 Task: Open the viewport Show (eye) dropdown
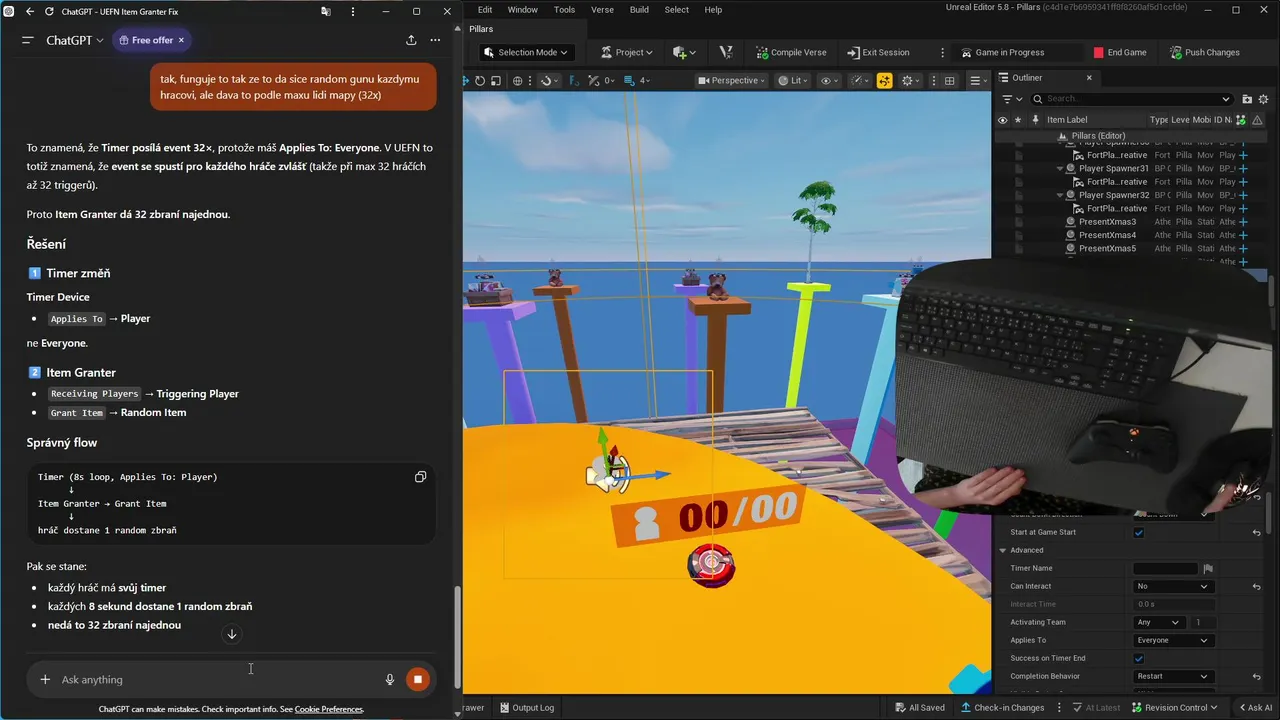tap(829, 80)
